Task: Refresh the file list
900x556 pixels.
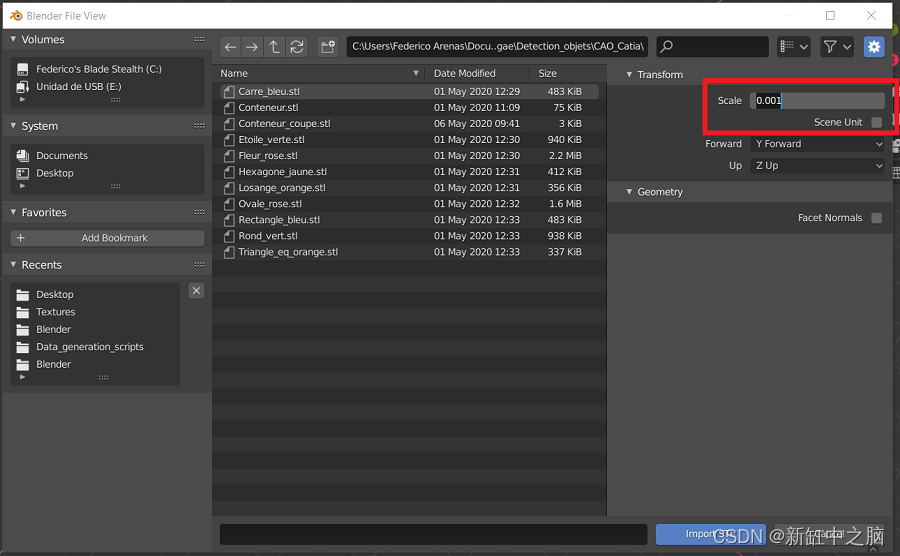Action: click(297, 46)
